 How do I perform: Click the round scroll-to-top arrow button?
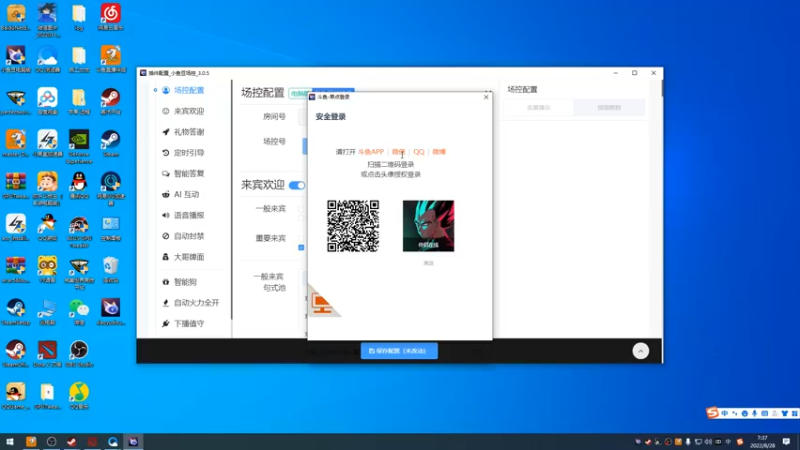coord(640,351)
